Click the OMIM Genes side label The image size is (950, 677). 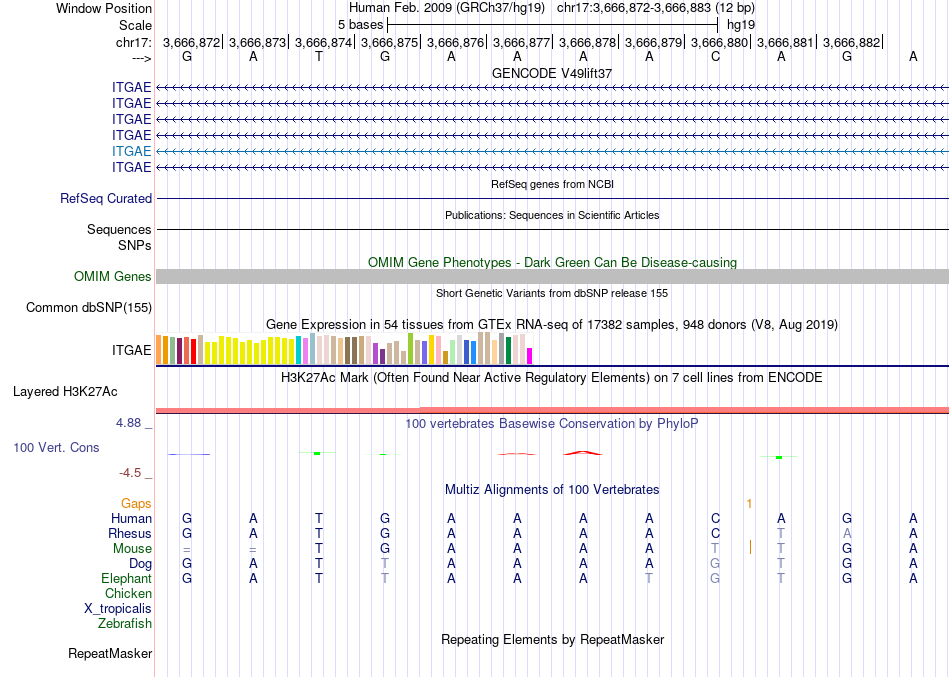click(x=113, y=276)
